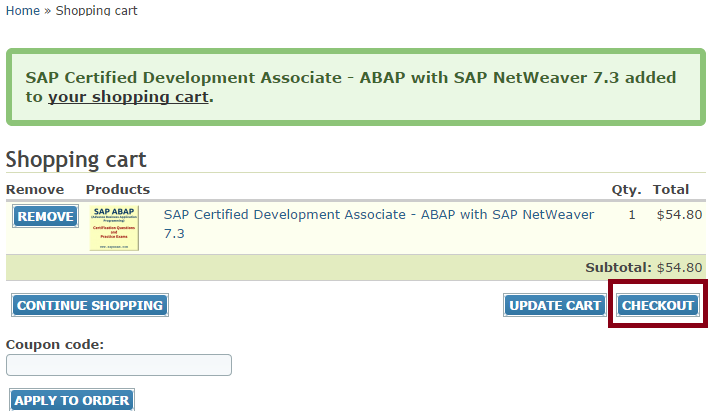
Task: Proceed with the Checkout button
Action: tap(658, 305)
